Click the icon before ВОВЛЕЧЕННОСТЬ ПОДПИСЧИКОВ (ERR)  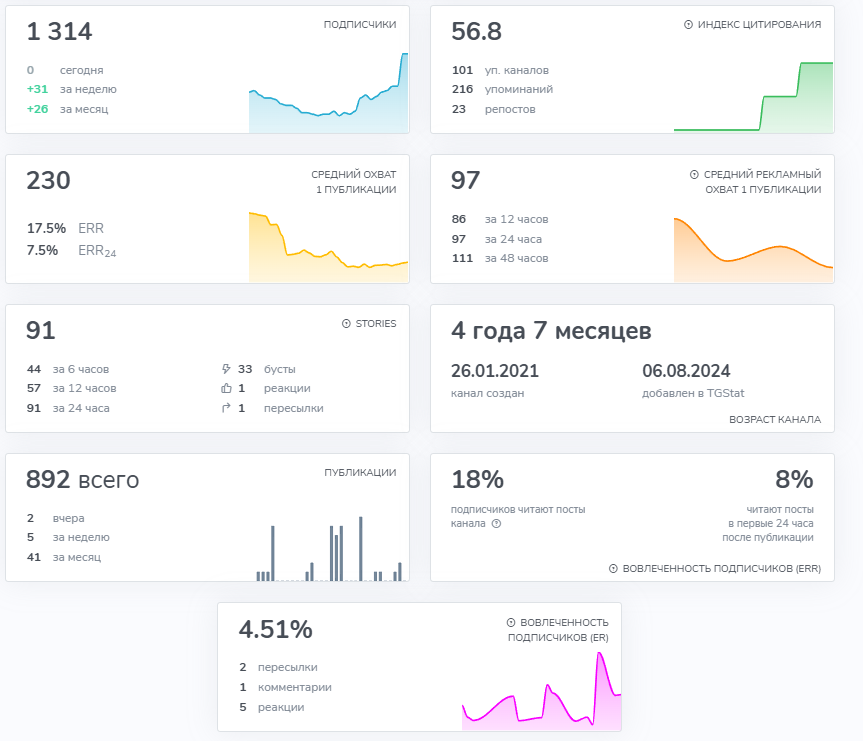(613, 569)
